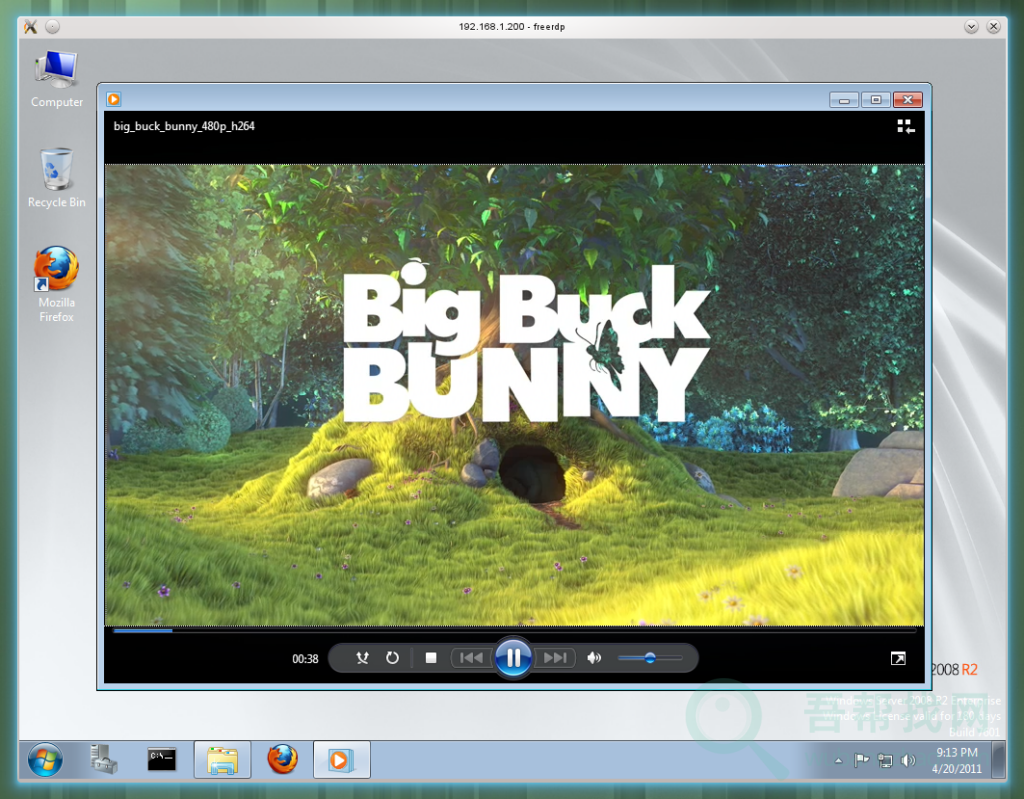Skip to the previous track
Image resolution: width=1024 pixels, height=799 pixels.
click(x=472, y=658)
